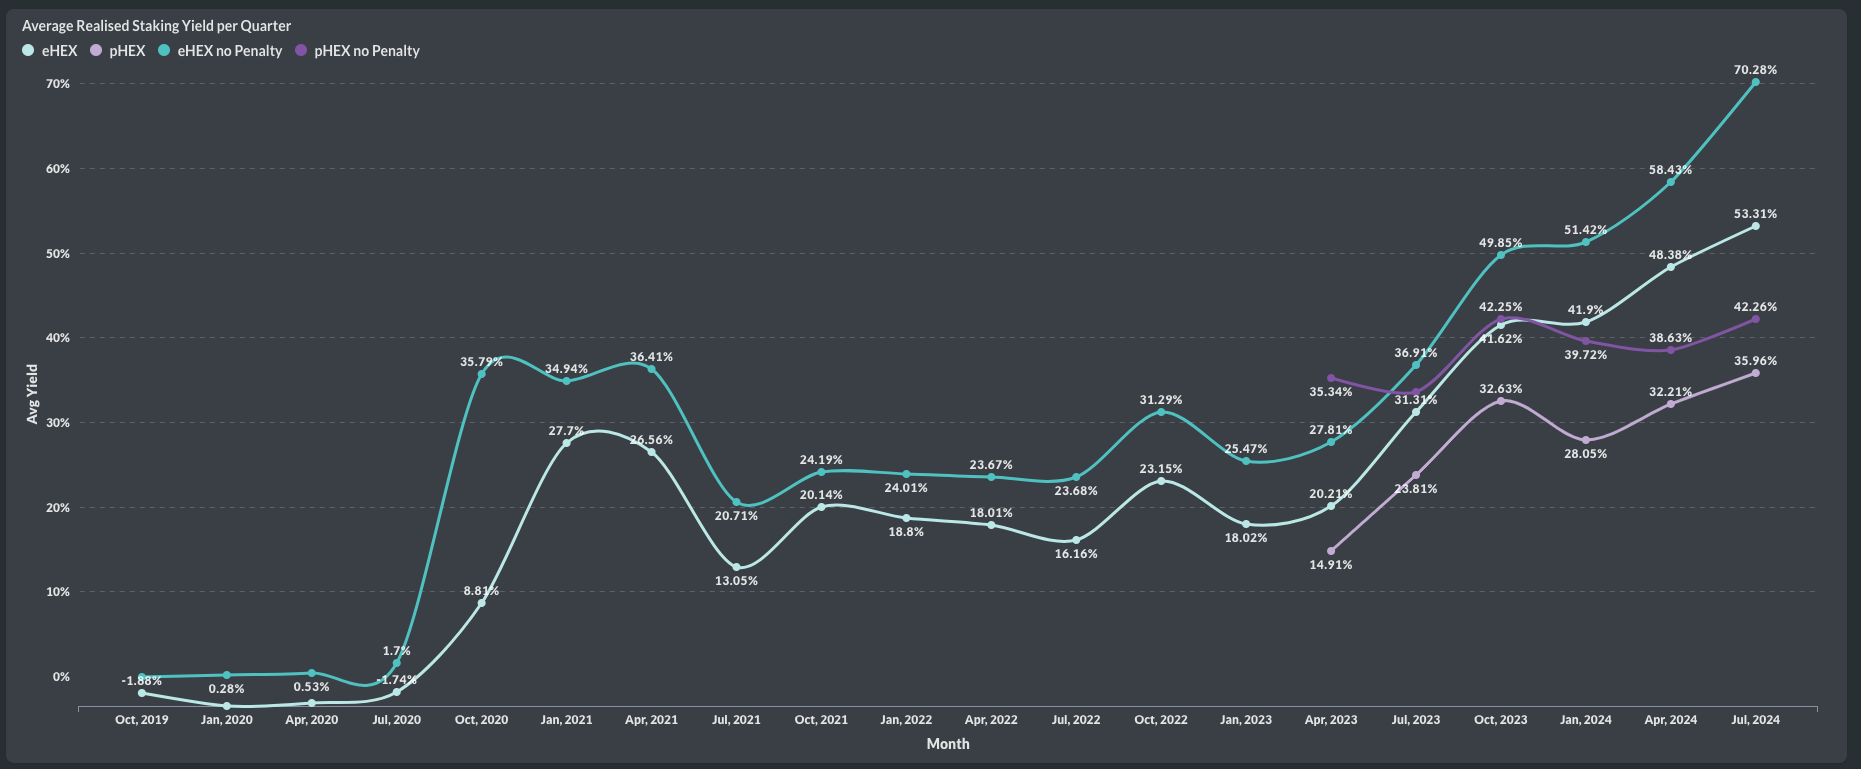This screenshot has width=1861, height=769.
Task: Toggle the eHEX no Penalty legend entry
Action: click(x=221, y=51)
